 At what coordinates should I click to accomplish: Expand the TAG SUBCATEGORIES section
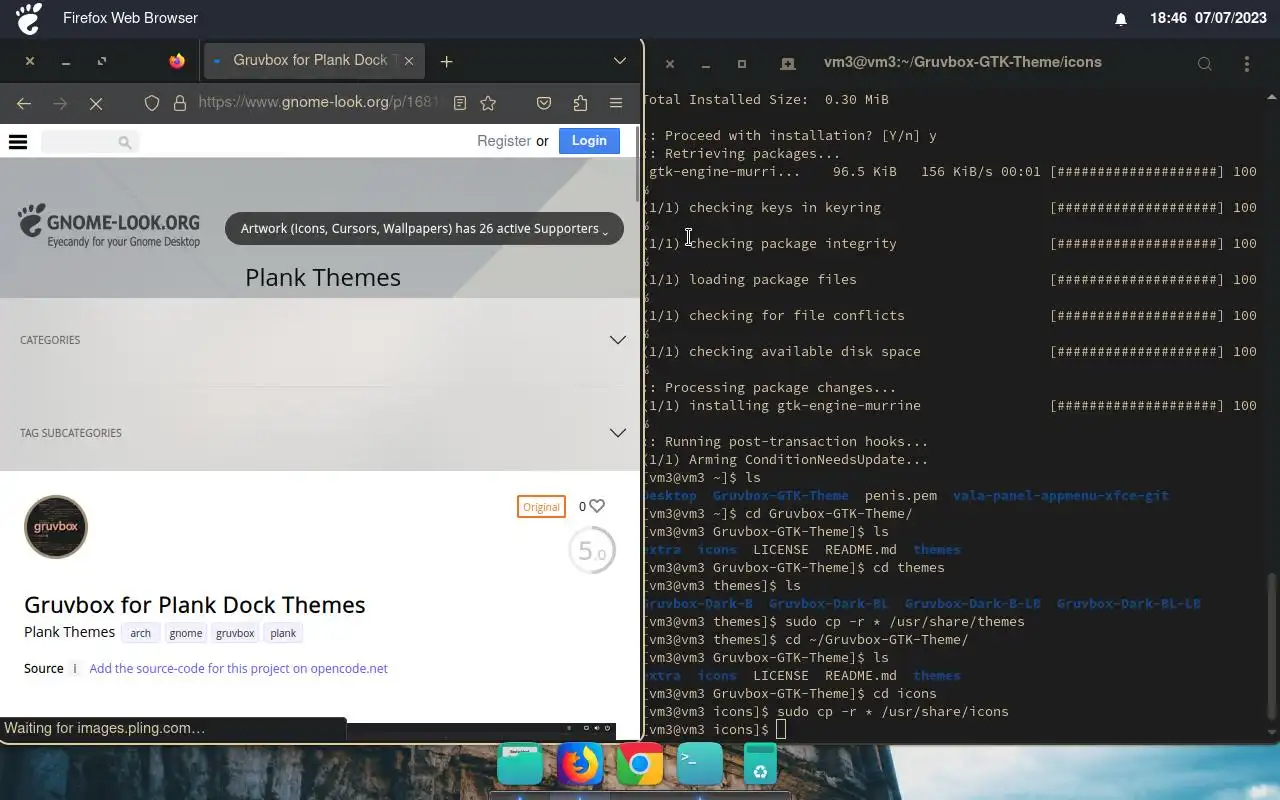tap(320, 433)
